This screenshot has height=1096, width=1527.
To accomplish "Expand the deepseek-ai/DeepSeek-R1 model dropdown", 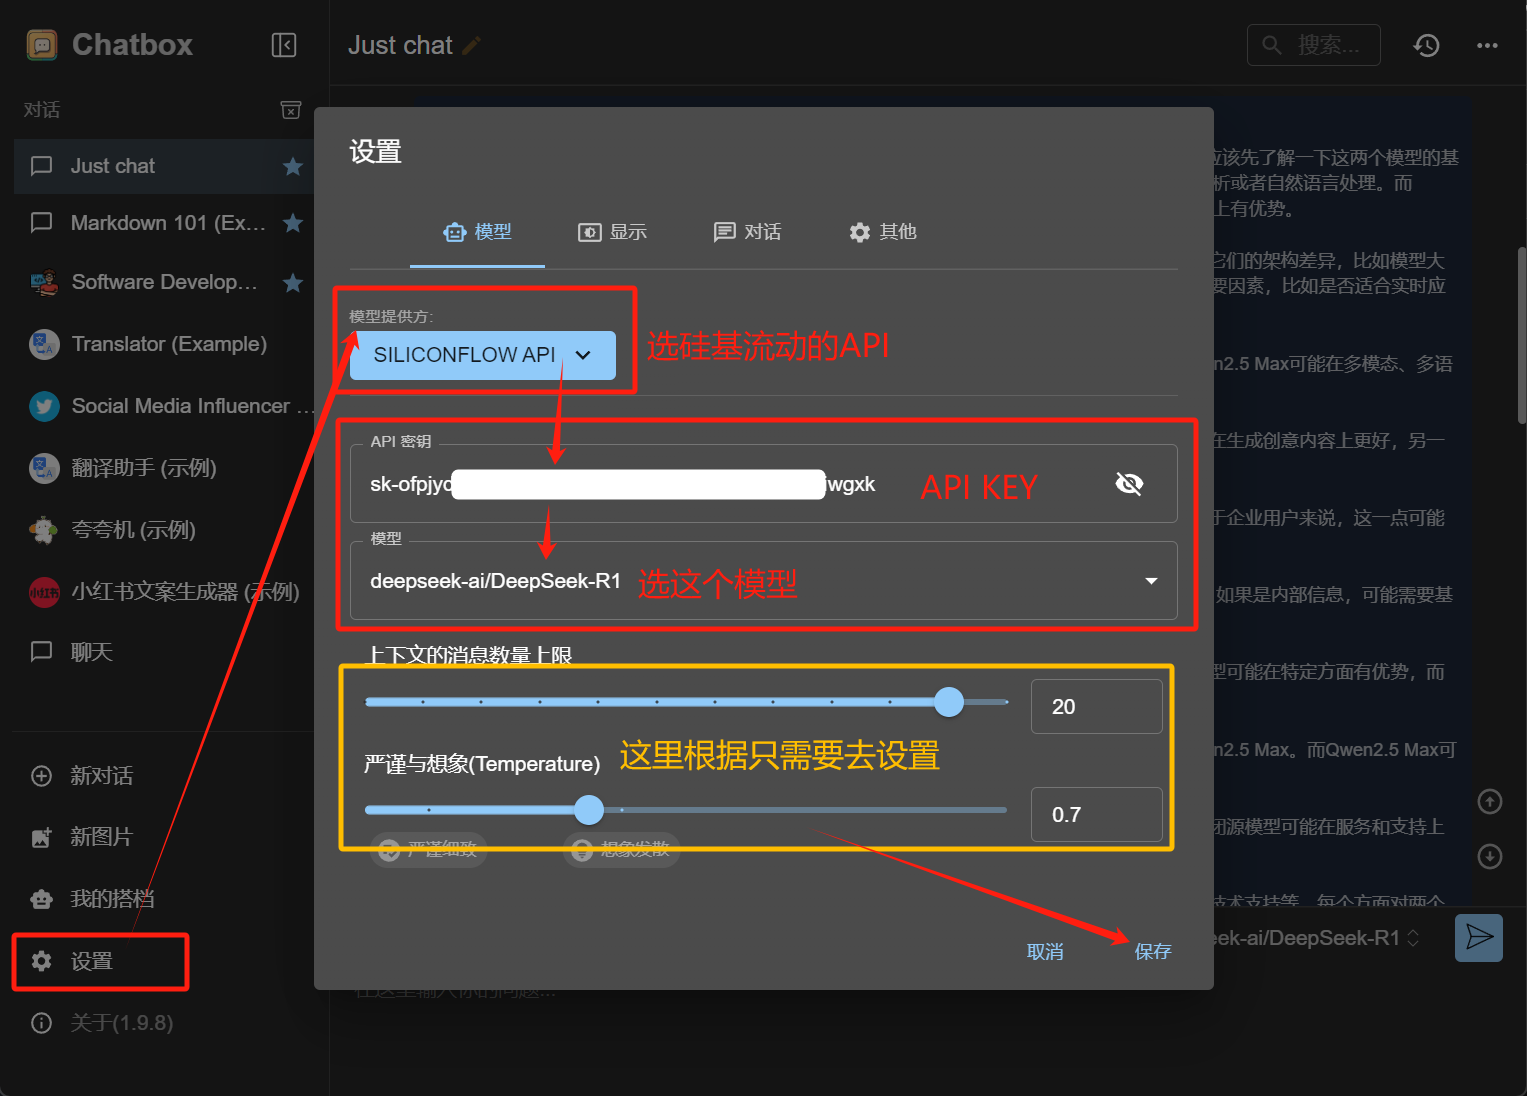I will click(764, 581).
